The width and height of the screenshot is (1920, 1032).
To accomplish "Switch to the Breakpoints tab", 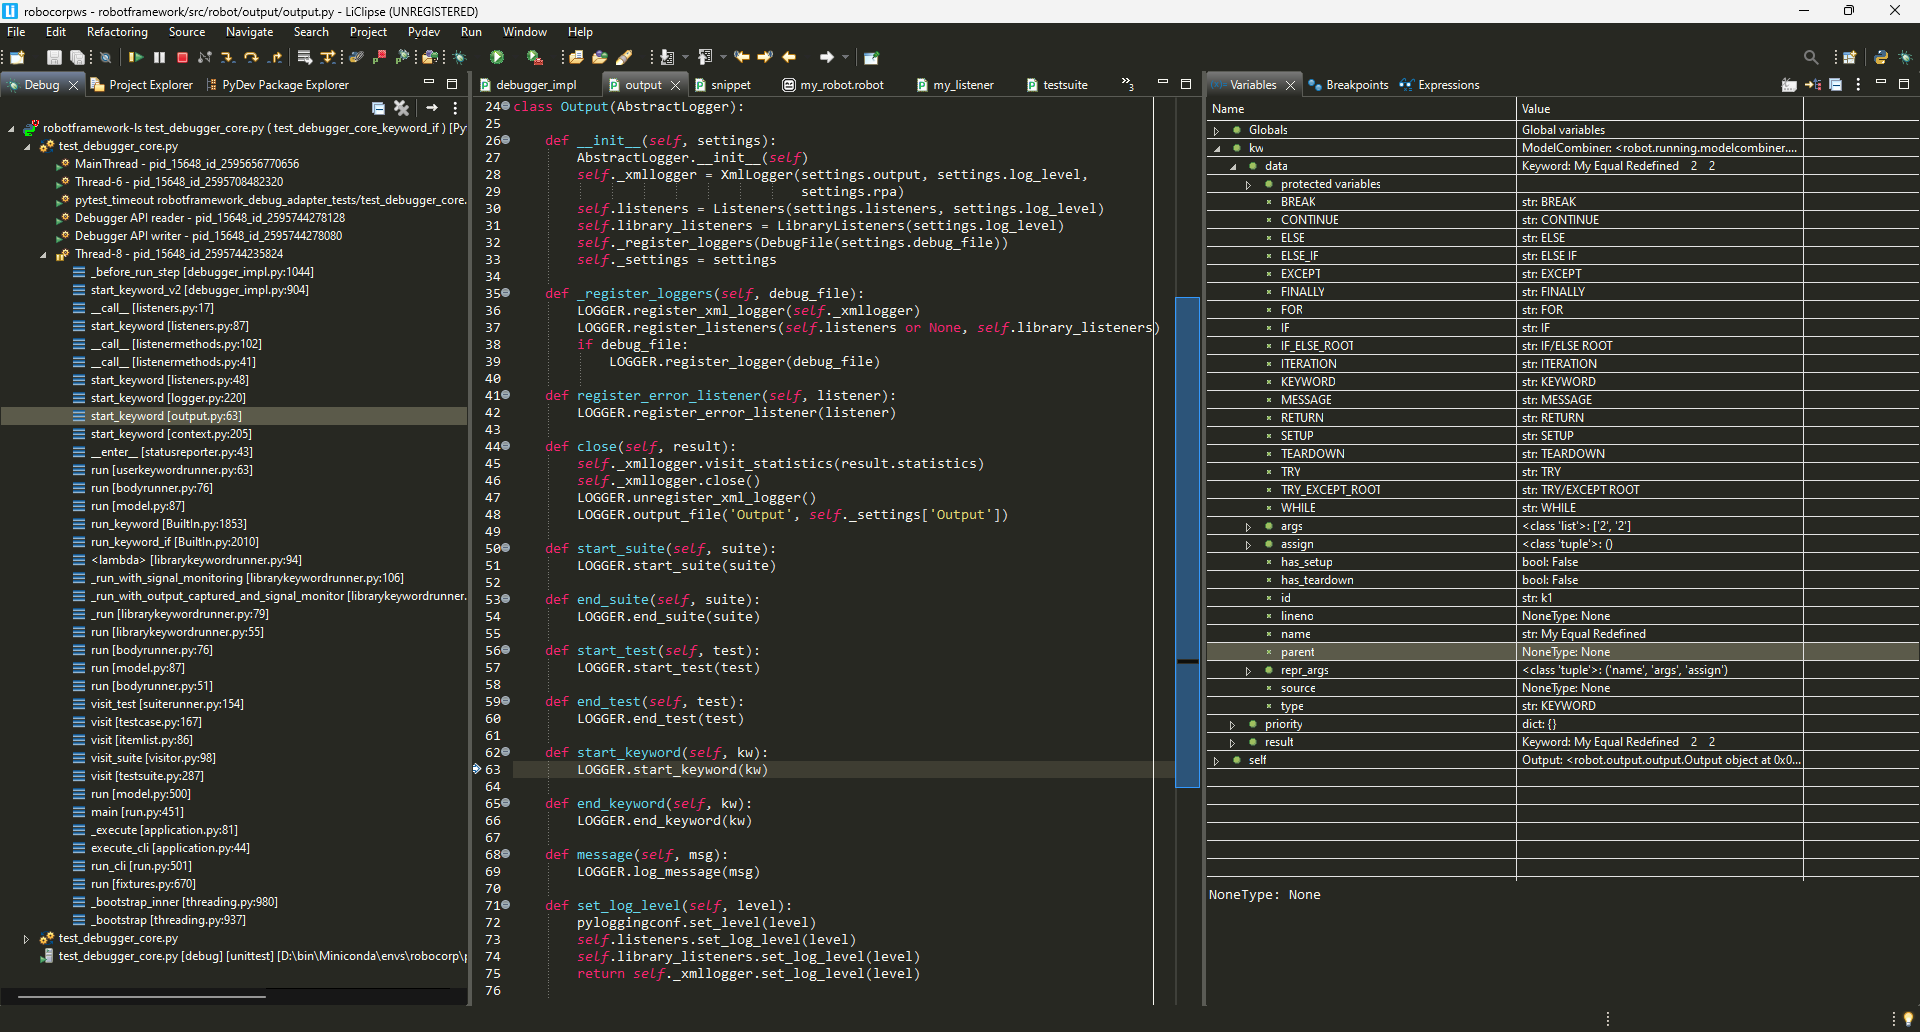I will 1356,84.
